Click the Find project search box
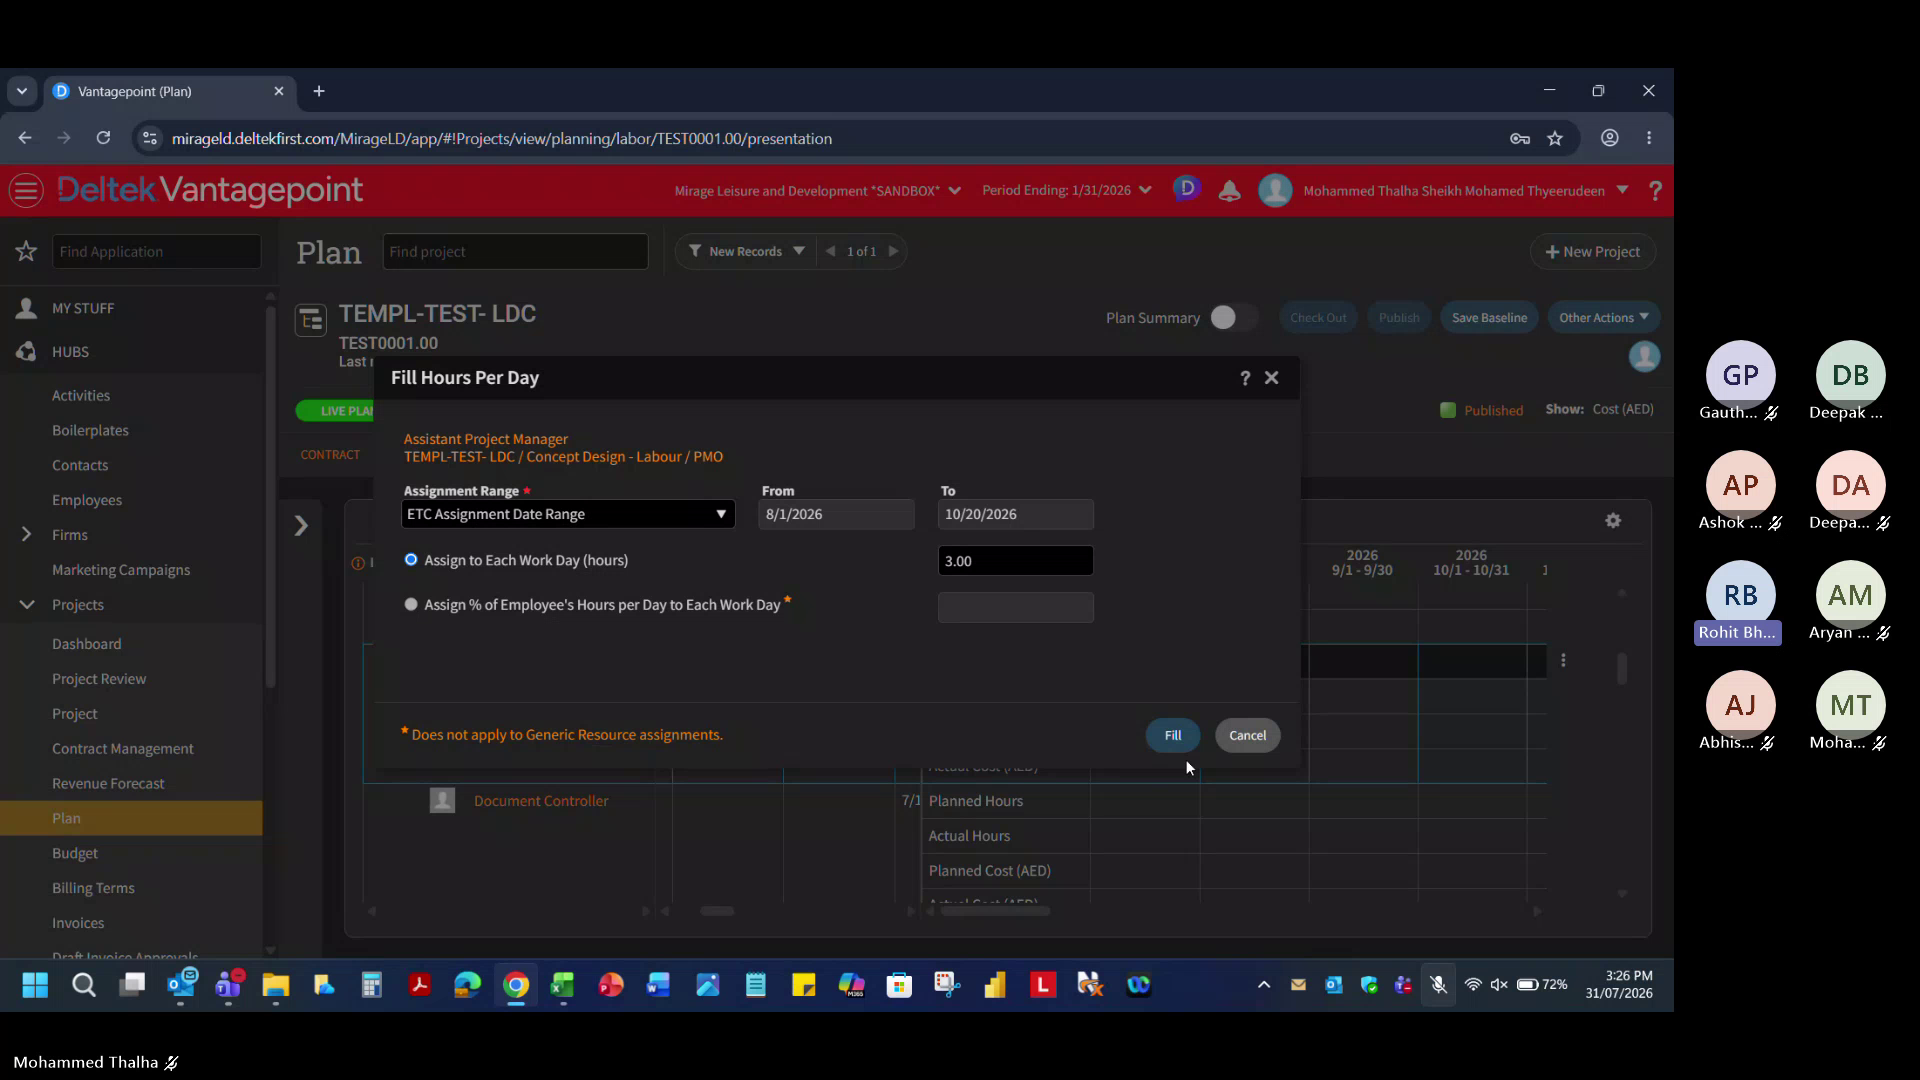 515,251
